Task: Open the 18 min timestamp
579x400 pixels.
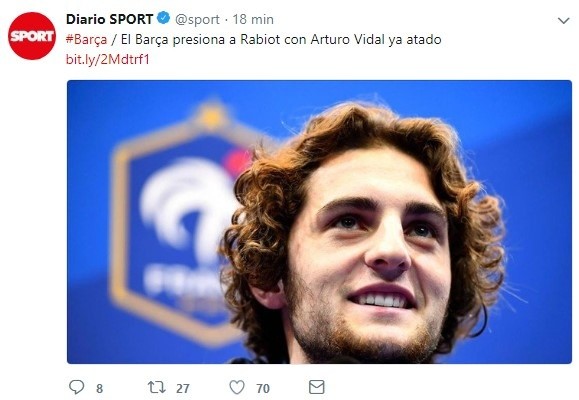Action: [x=253, y=19]
